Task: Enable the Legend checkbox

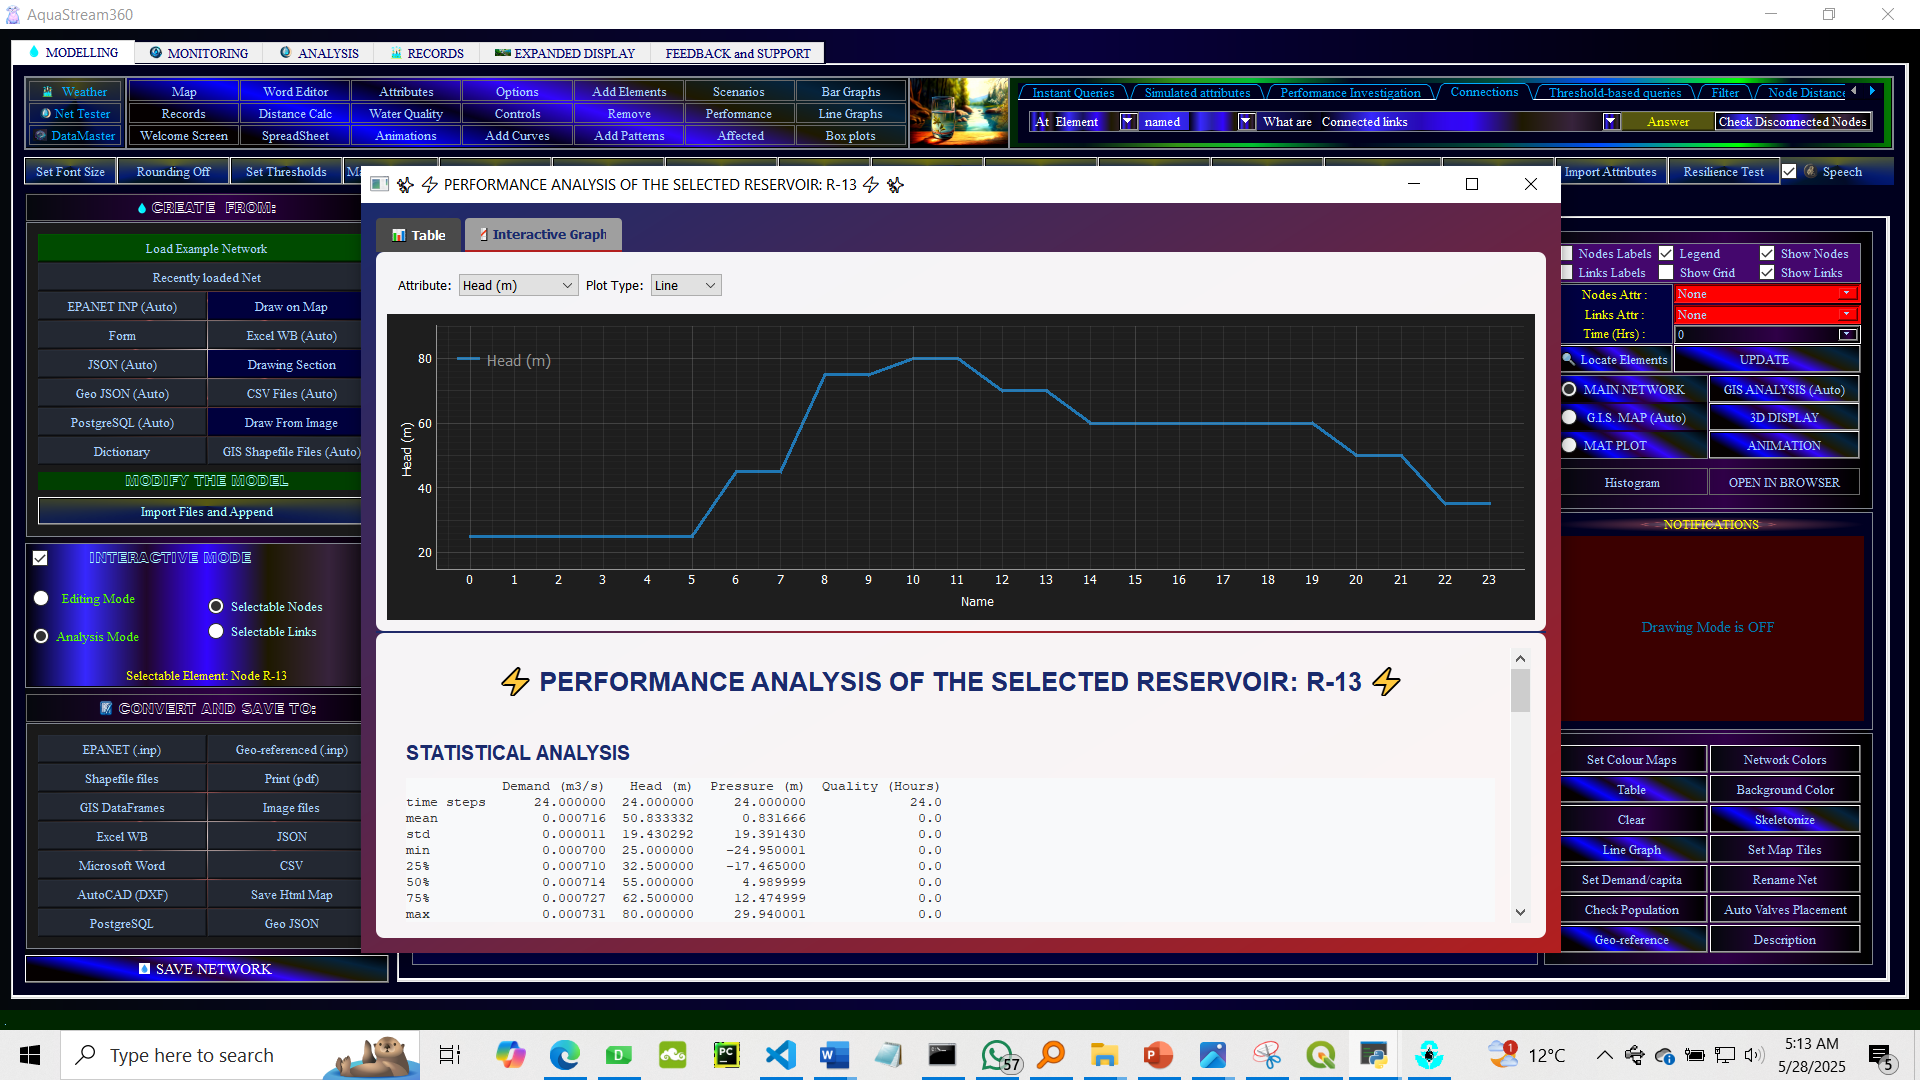Action: 1666,254
